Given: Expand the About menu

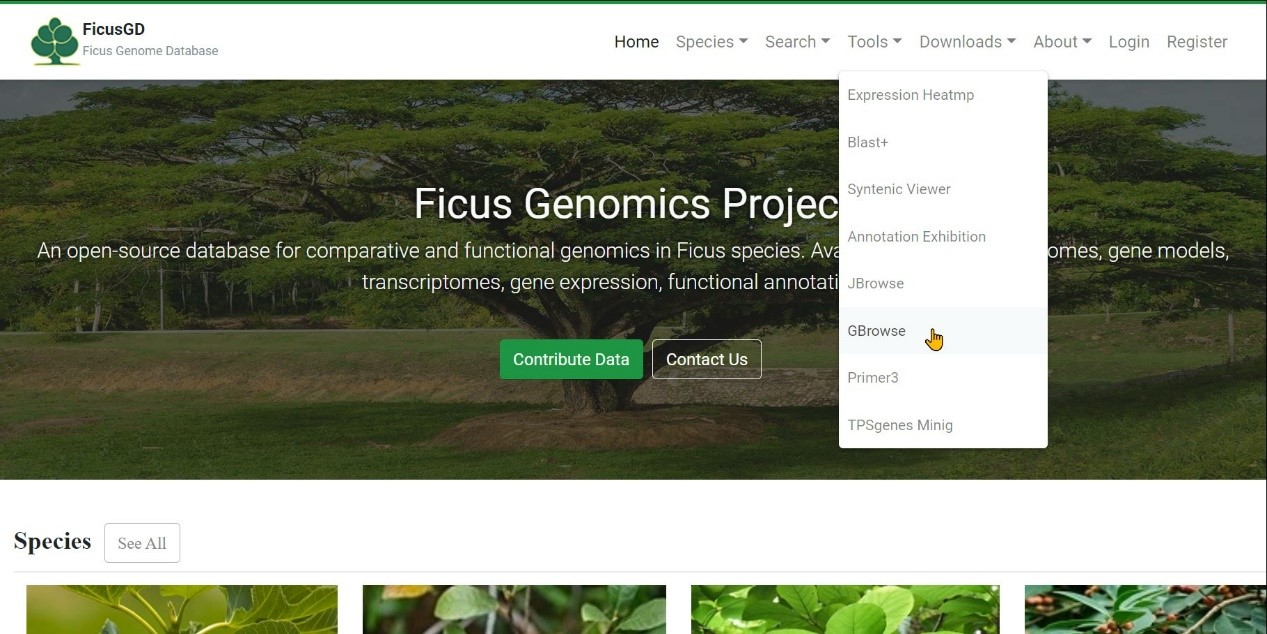Looking at the screenshot, I should point(1062,42).
